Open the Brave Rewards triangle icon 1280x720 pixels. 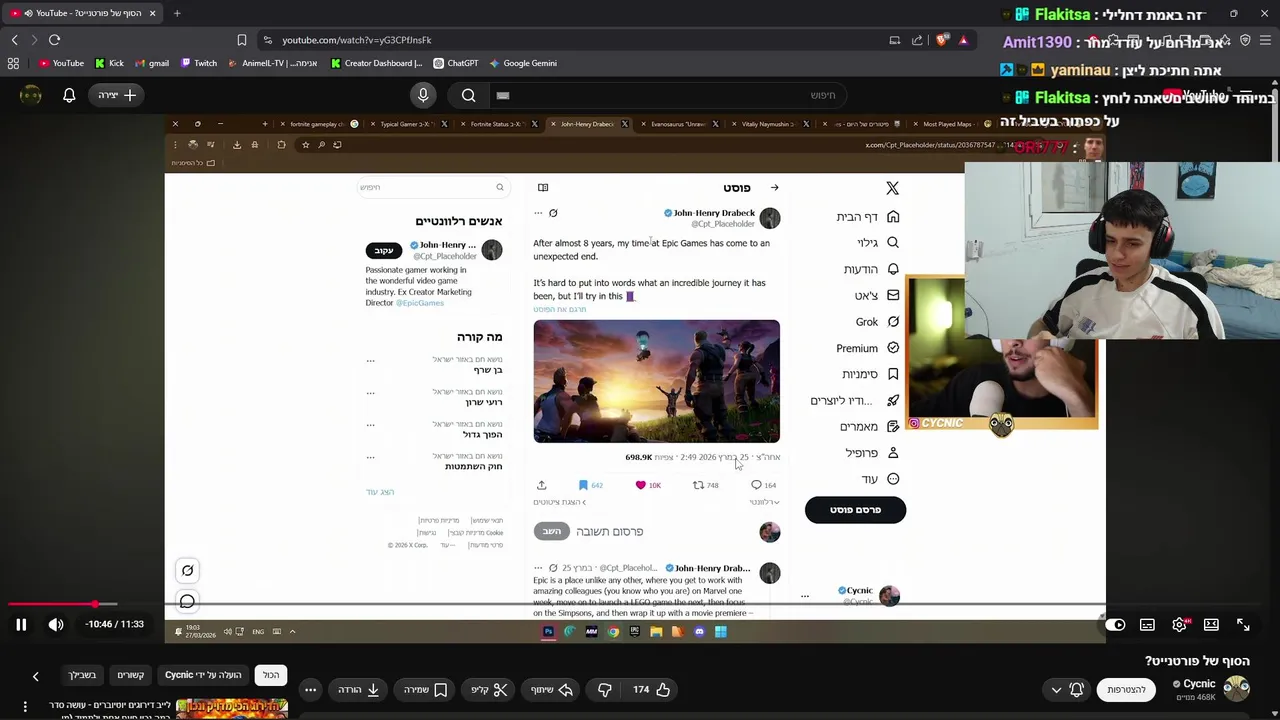click(963, 40)
